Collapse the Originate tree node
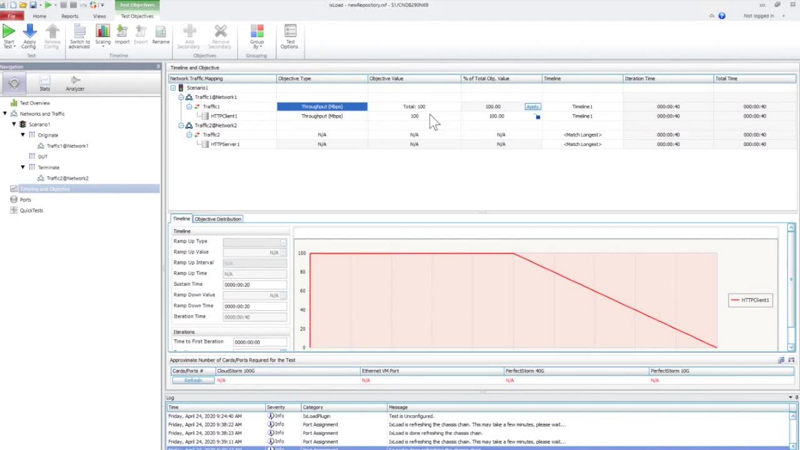 [x=23, y=135]
